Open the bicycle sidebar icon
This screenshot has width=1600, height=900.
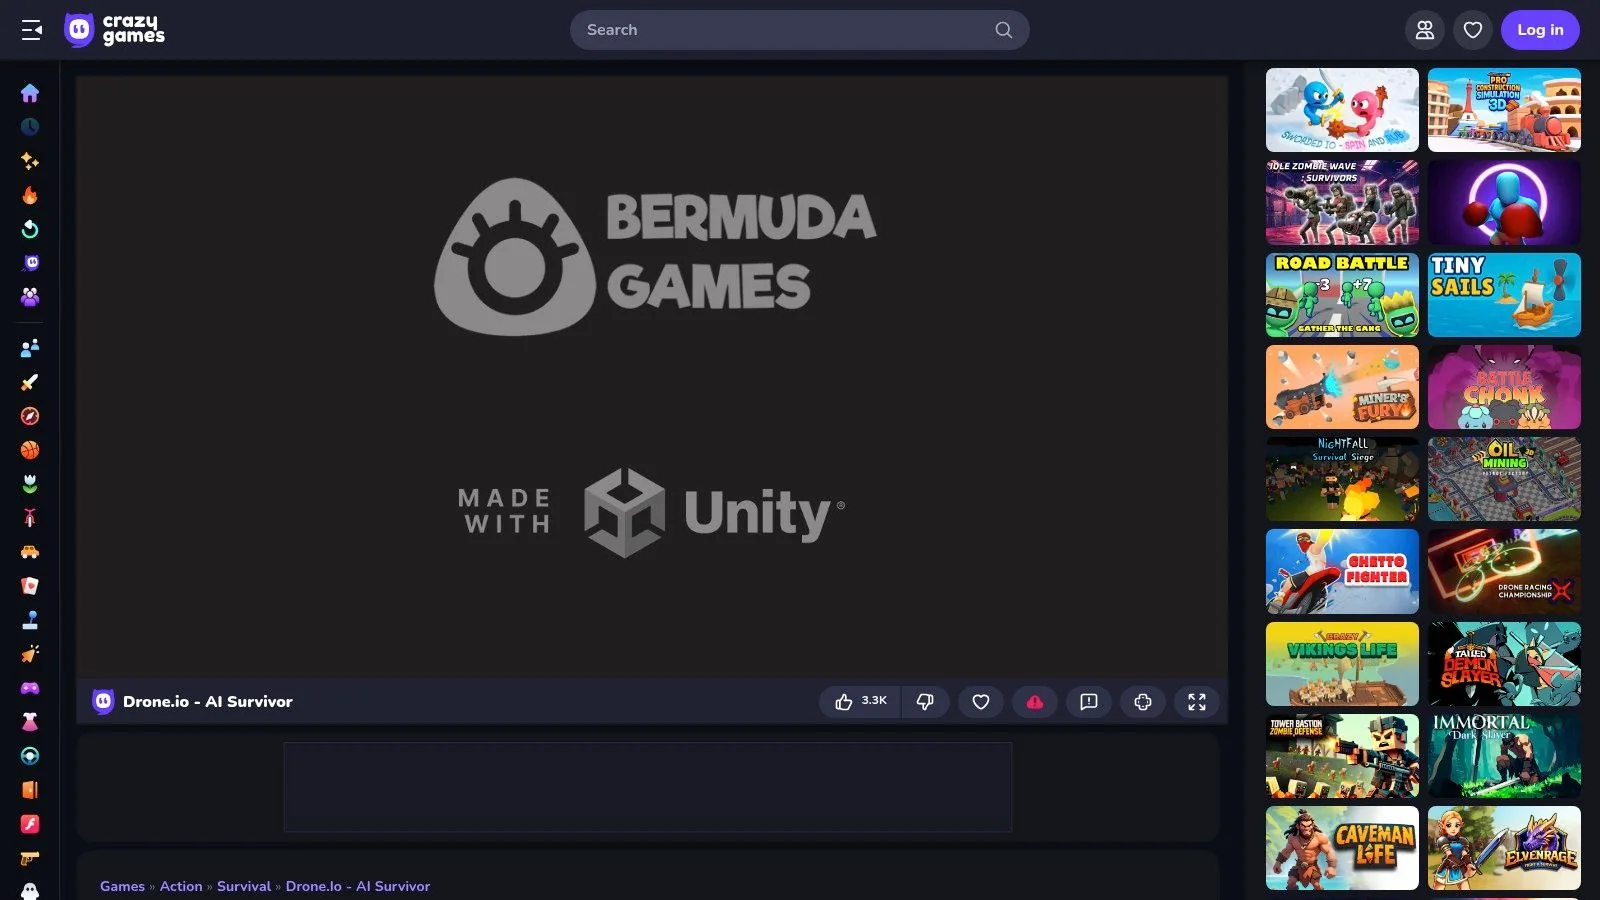(30, 518)
